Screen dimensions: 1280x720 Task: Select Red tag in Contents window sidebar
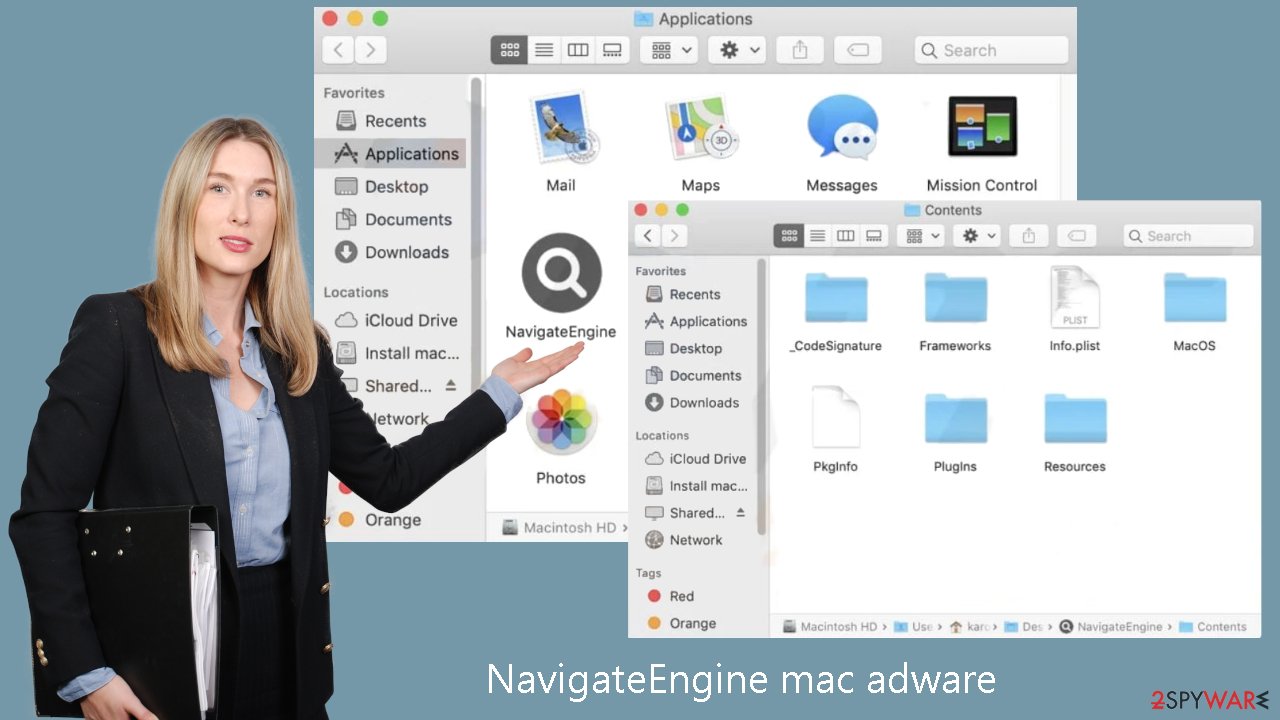click(x=682, y=596)
